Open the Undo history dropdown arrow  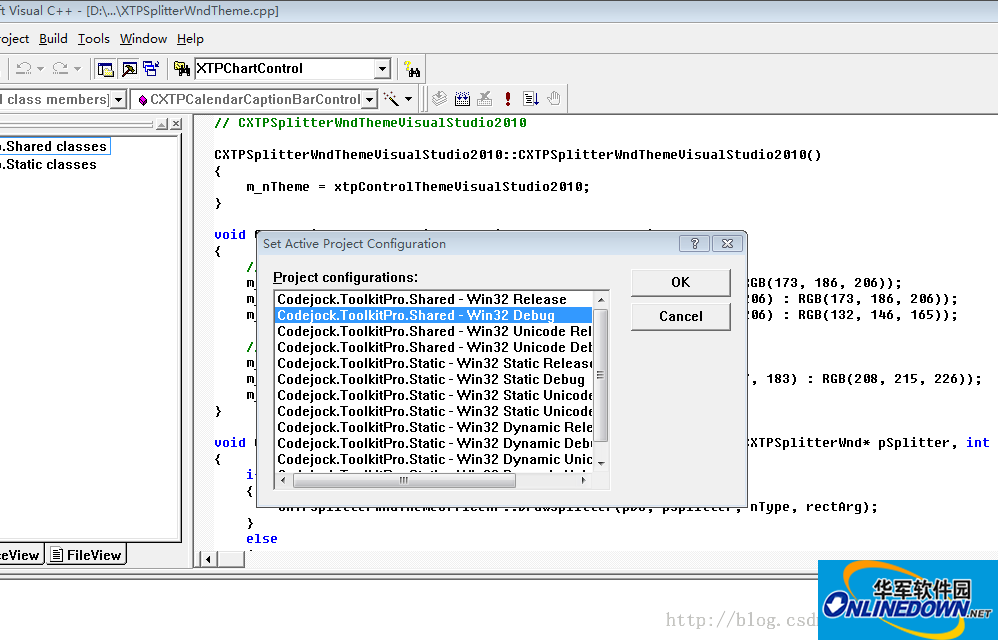pos(40,69)
